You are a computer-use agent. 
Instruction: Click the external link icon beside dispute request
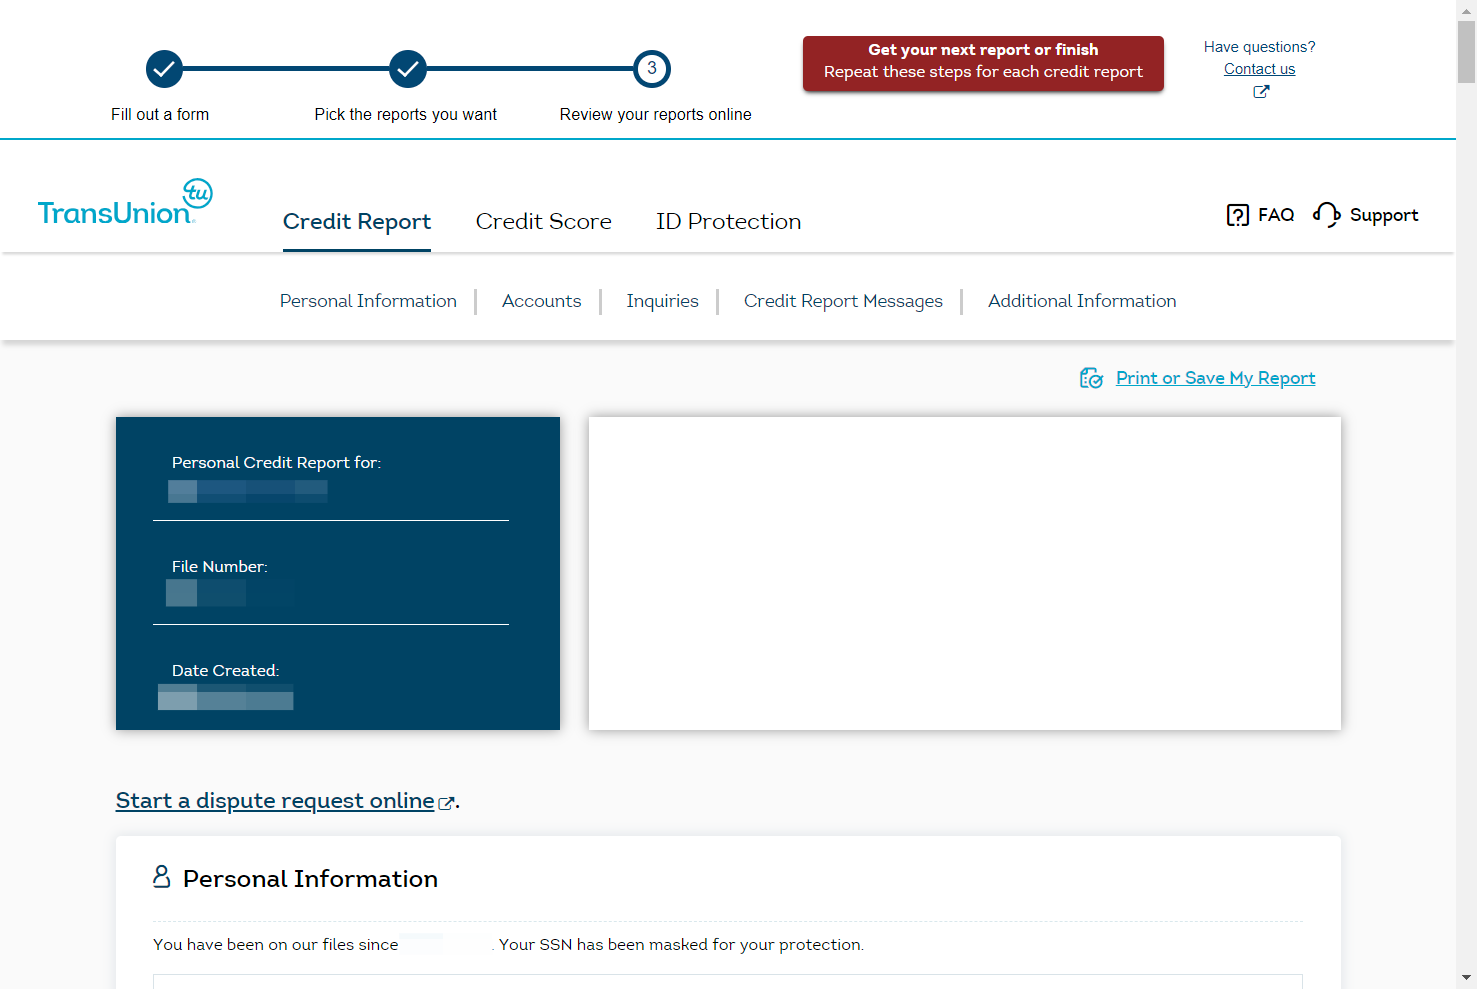click(x=447, y=802)
